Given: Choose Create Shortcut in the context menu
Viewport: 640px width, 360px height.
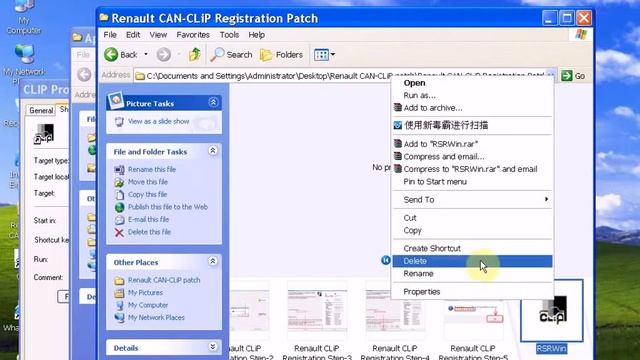Looking at the screenshot, I should point(472,248).
